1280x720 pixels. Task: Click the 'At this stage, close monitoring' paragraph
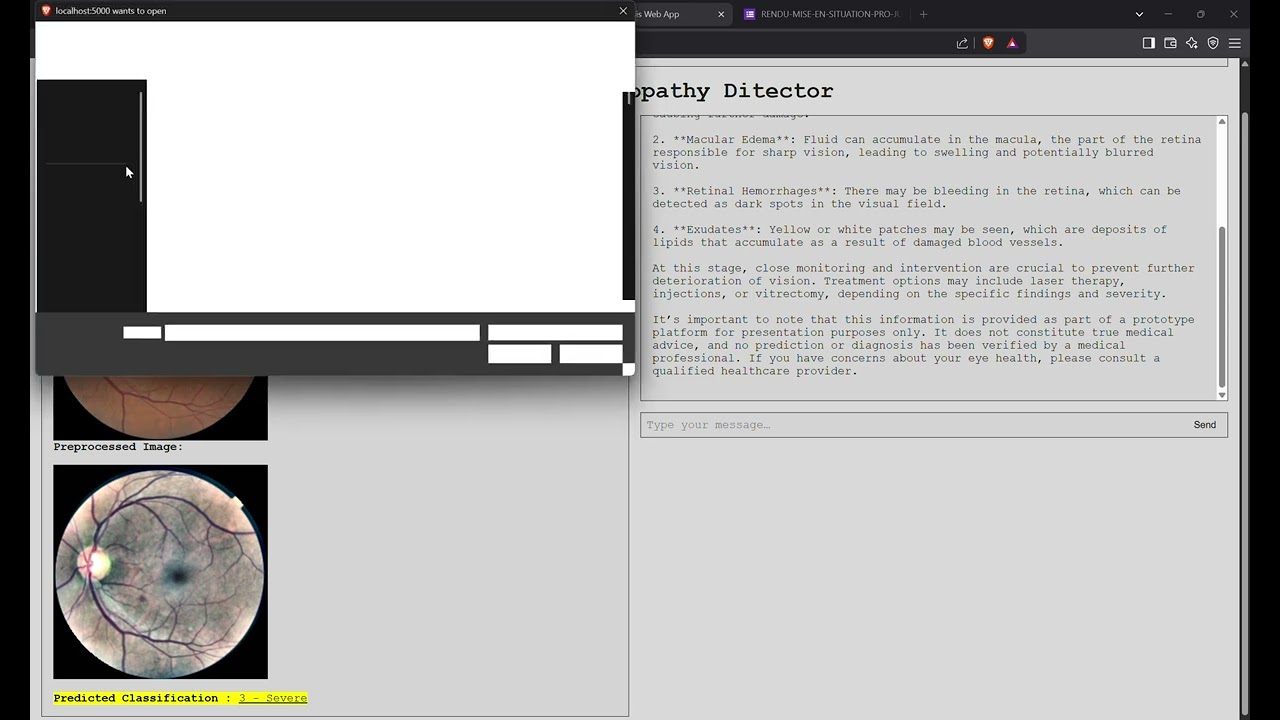[923, 281]
